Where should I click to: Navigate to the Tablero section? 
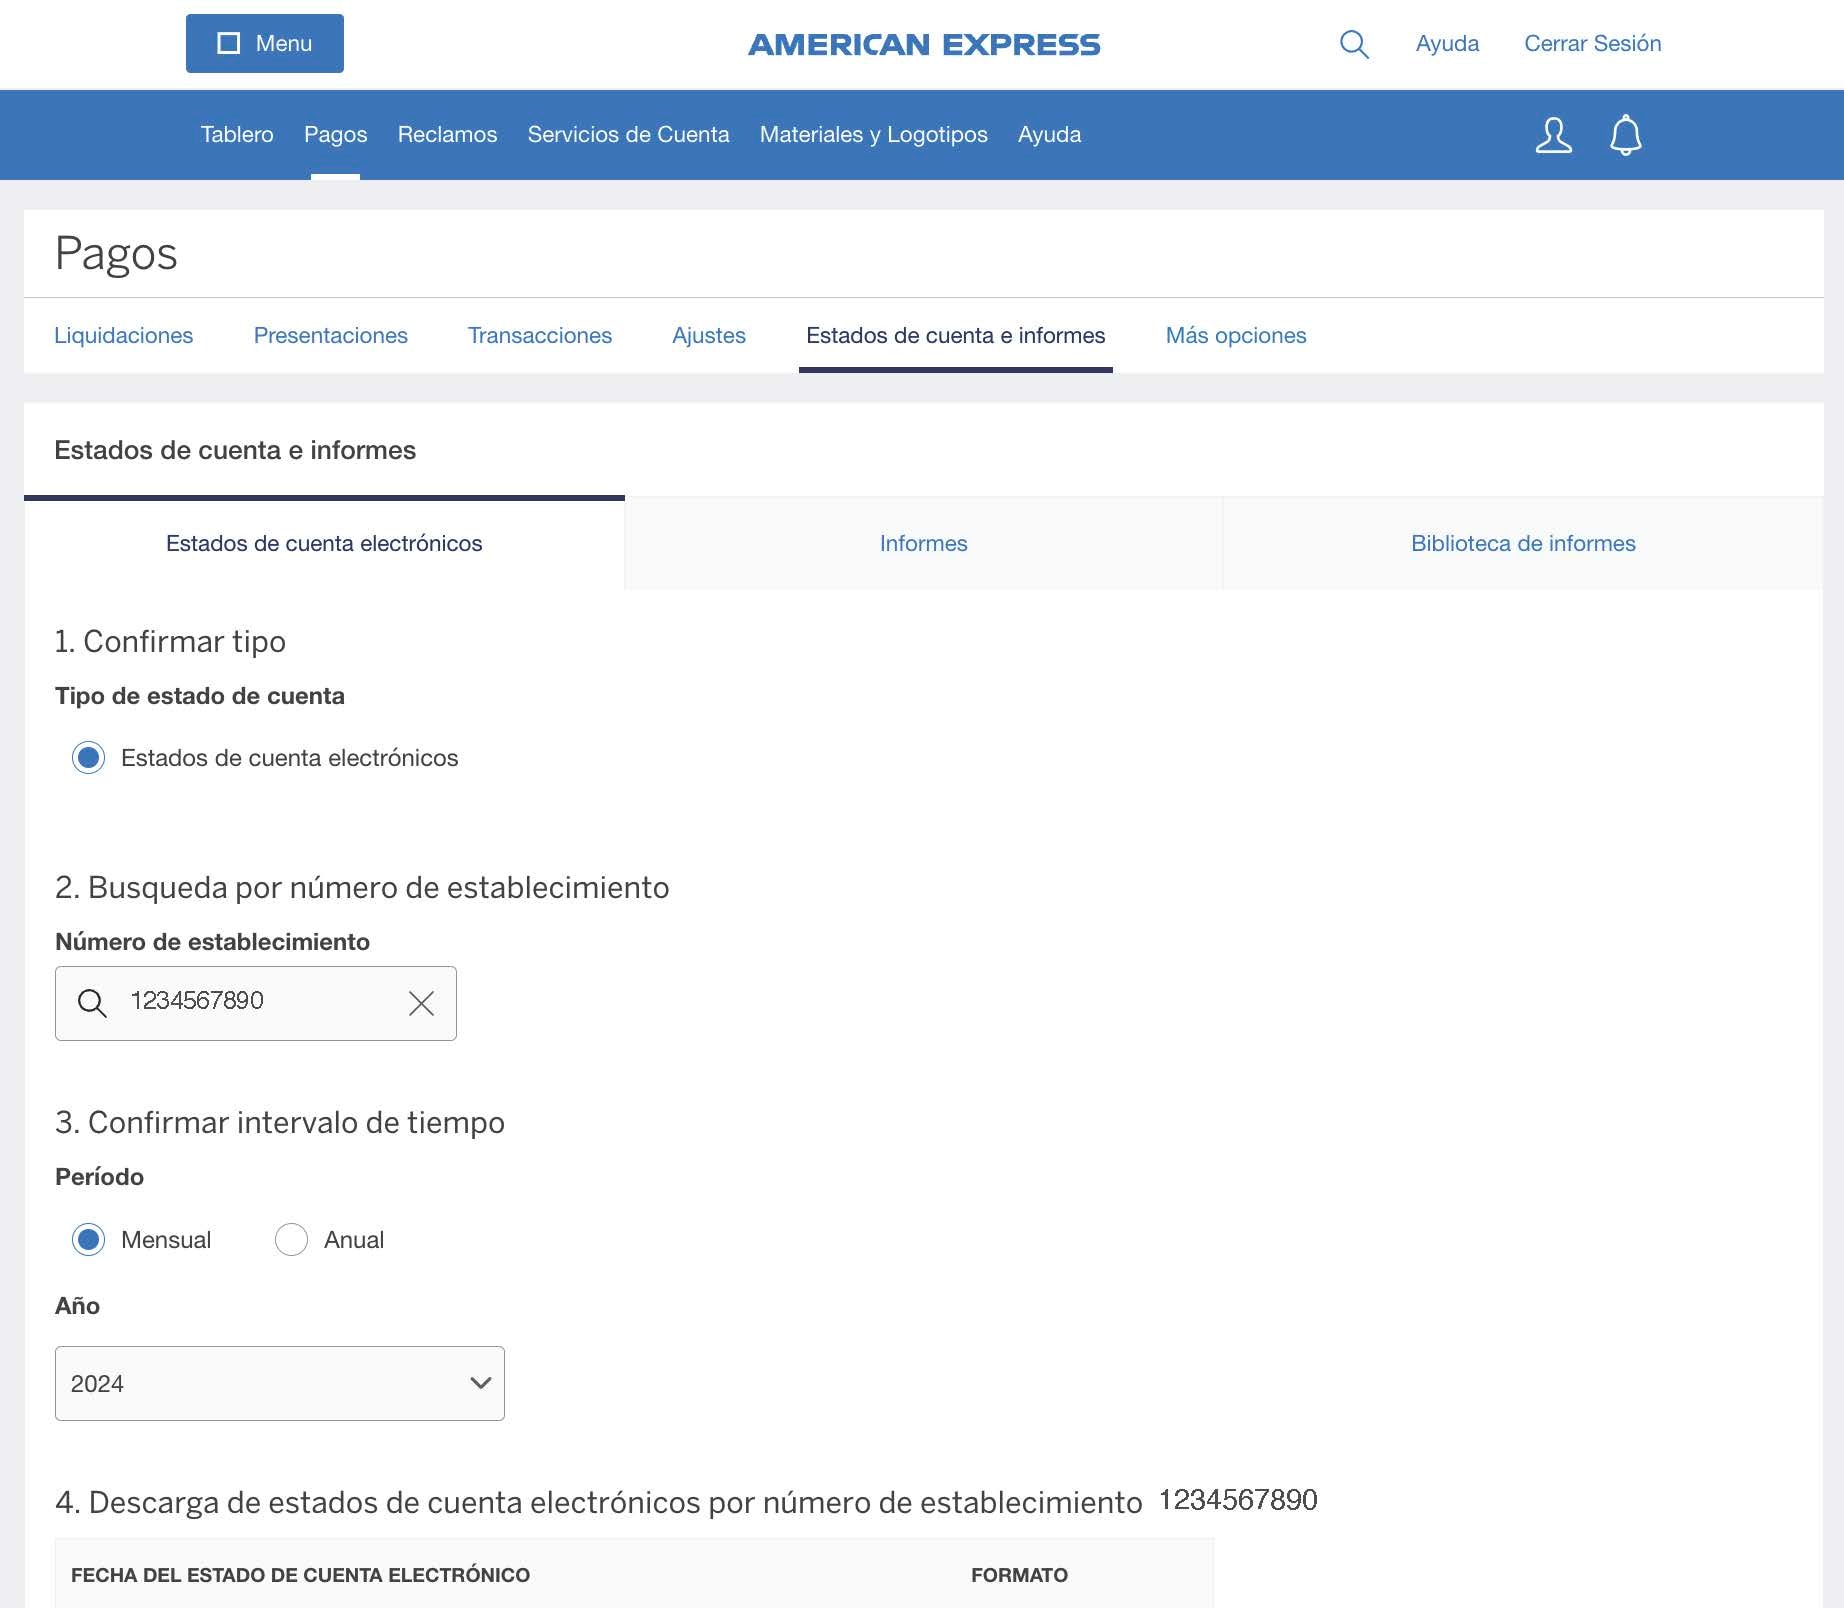pyautogui.click(x=236, y=134)
